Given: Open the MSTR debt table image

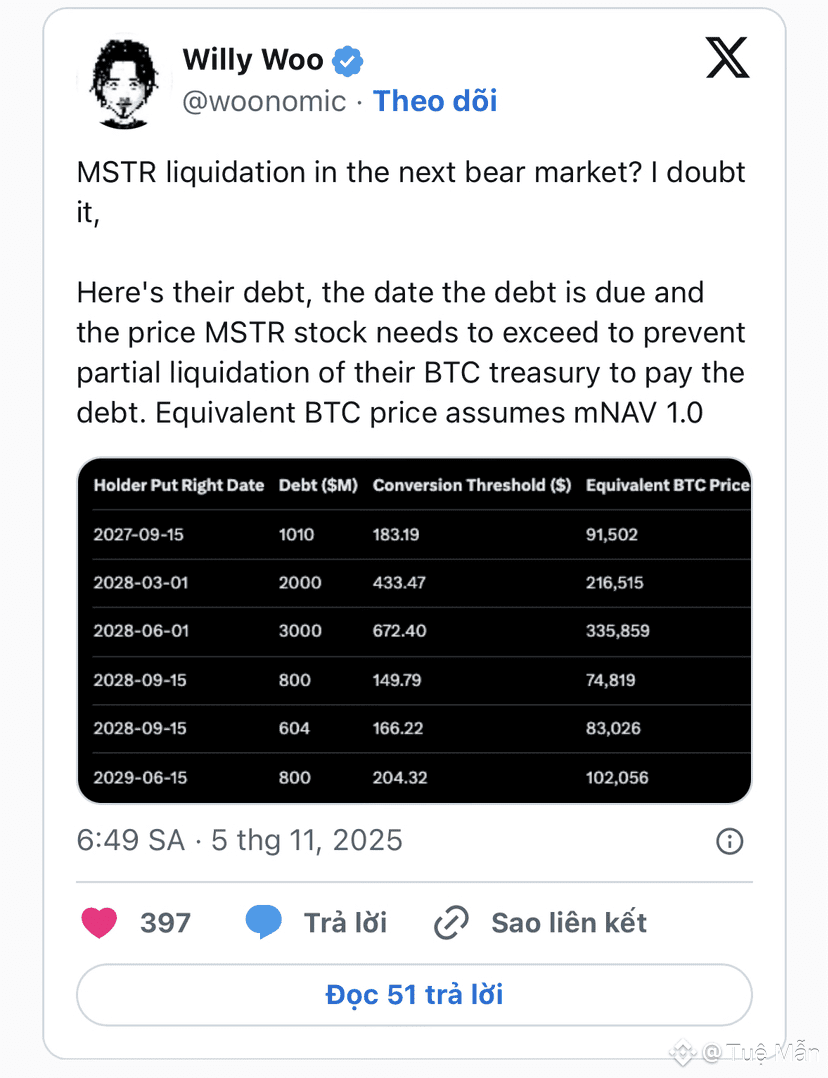Looking at the screenshot, I should pos(414,630).
